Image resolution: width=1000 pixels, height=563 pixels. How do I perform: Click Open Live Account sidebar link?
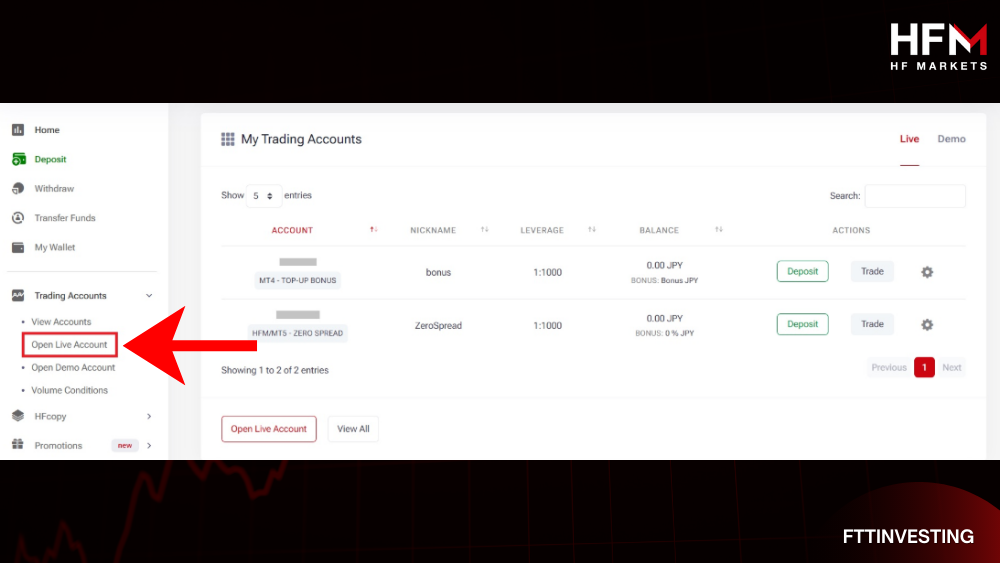pos(69,345)
